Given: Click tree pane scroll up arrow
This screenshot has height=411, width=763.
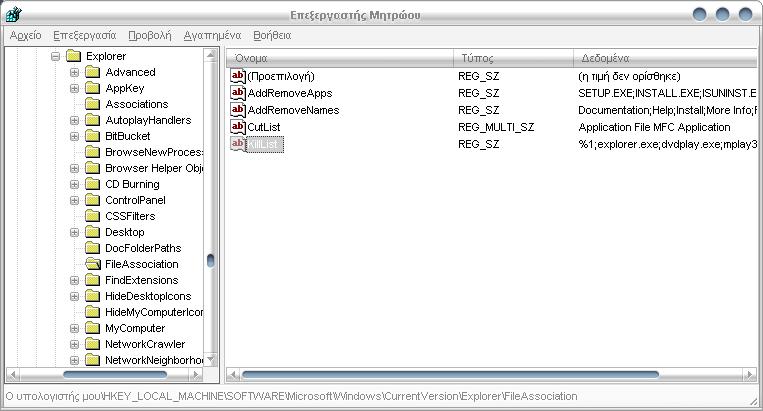Looking at the screenshot, I should (210, 55).
